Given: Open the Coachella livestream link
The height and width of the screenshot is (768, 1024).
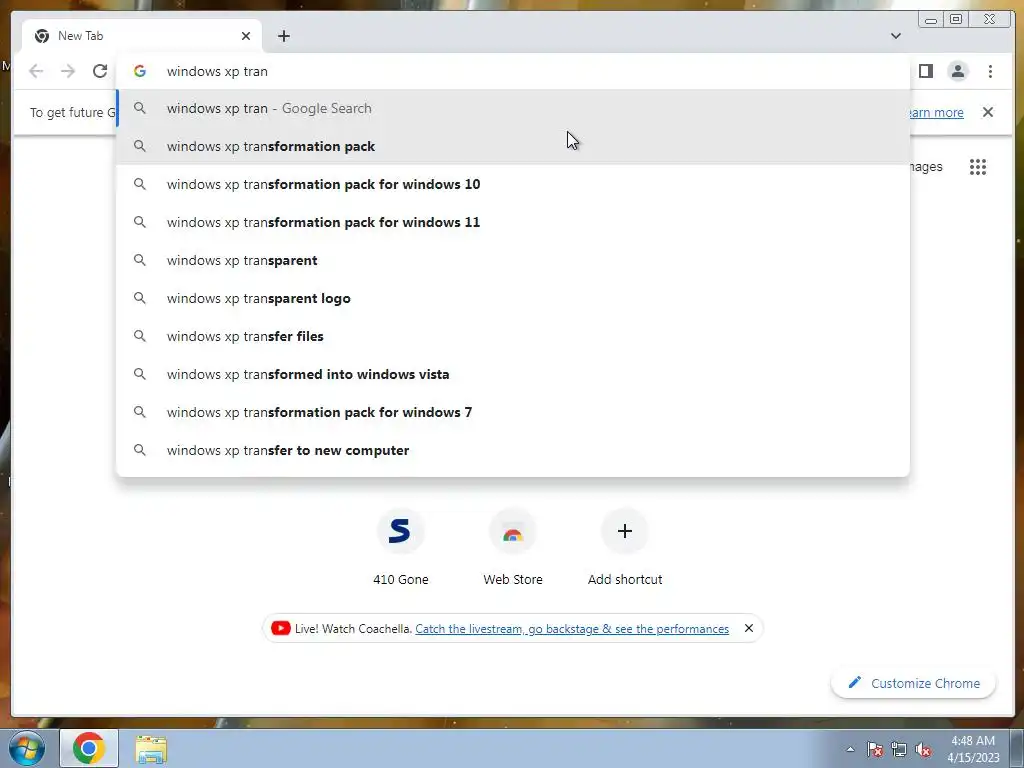Looking at the screenshot, I should coord(572,629).
